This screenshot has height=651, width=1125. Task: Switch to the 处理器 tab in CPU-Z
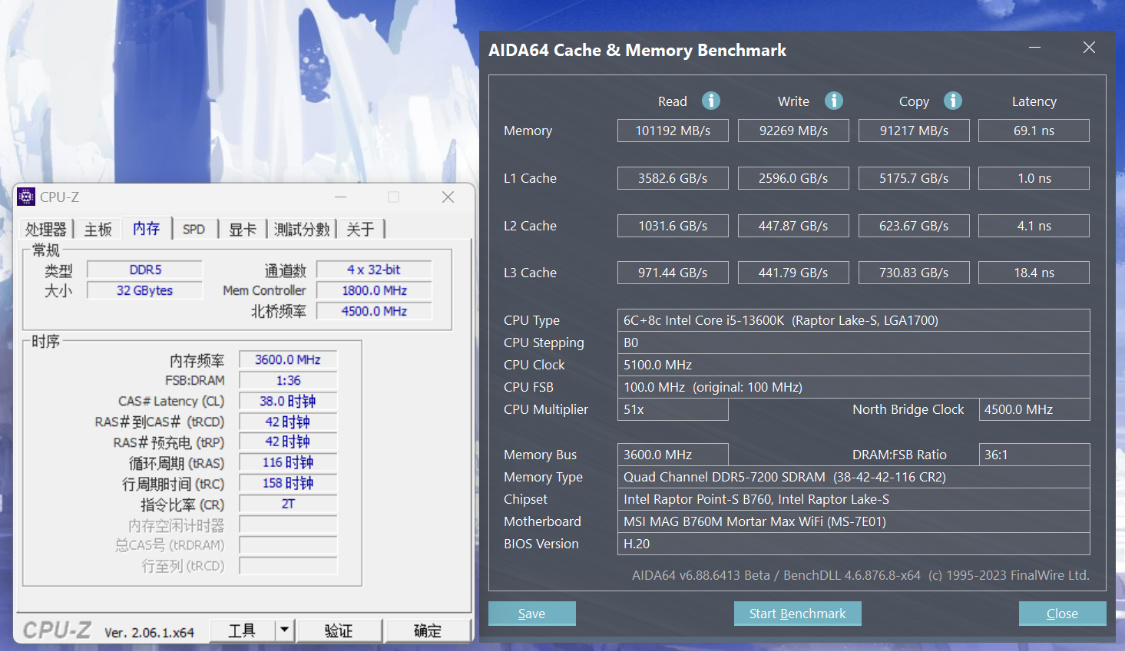(46, 229)
